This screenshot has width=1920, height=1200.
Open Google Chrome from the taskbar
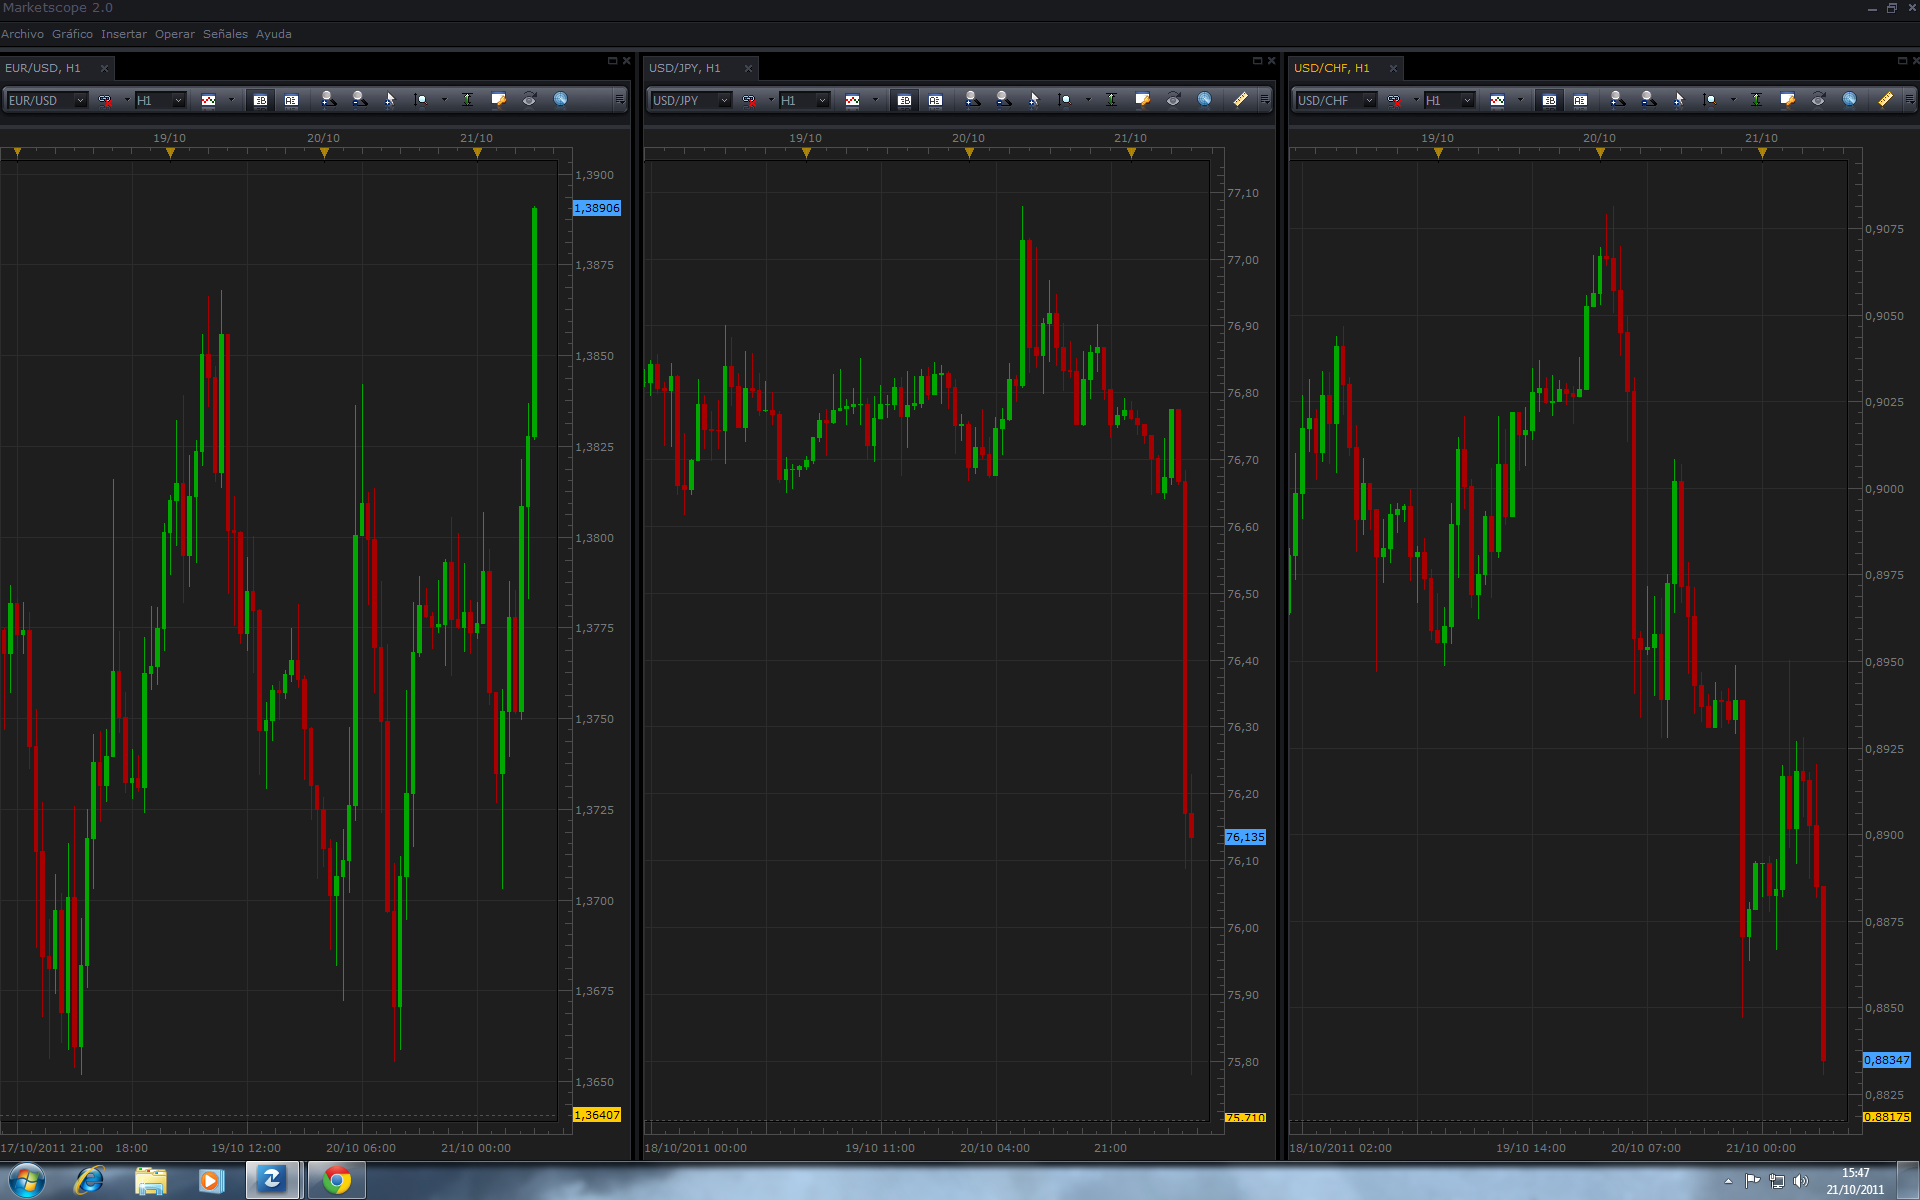[337, 1181]
